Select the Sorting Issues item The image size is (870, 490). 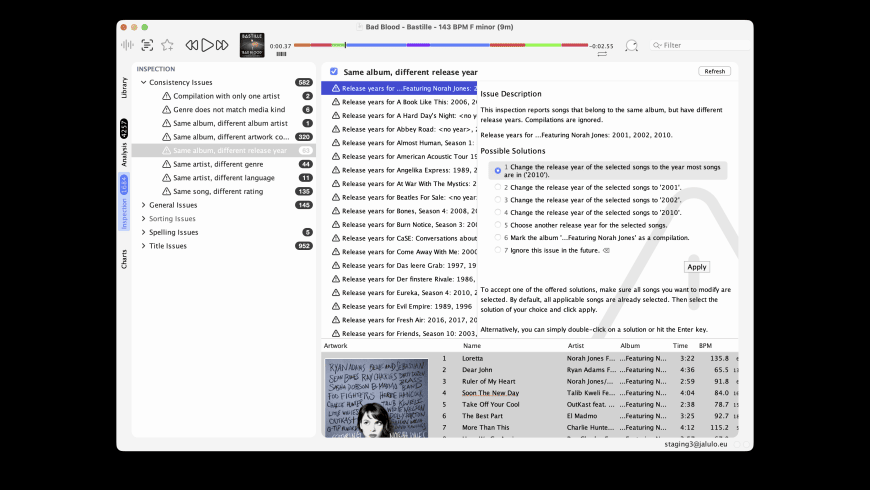coord(224,219)
